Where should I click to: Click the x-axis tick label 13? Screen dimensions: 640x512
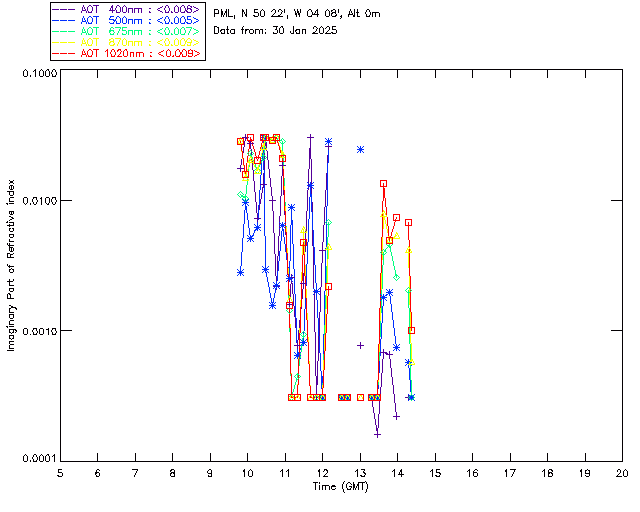[x=360, y=473]
